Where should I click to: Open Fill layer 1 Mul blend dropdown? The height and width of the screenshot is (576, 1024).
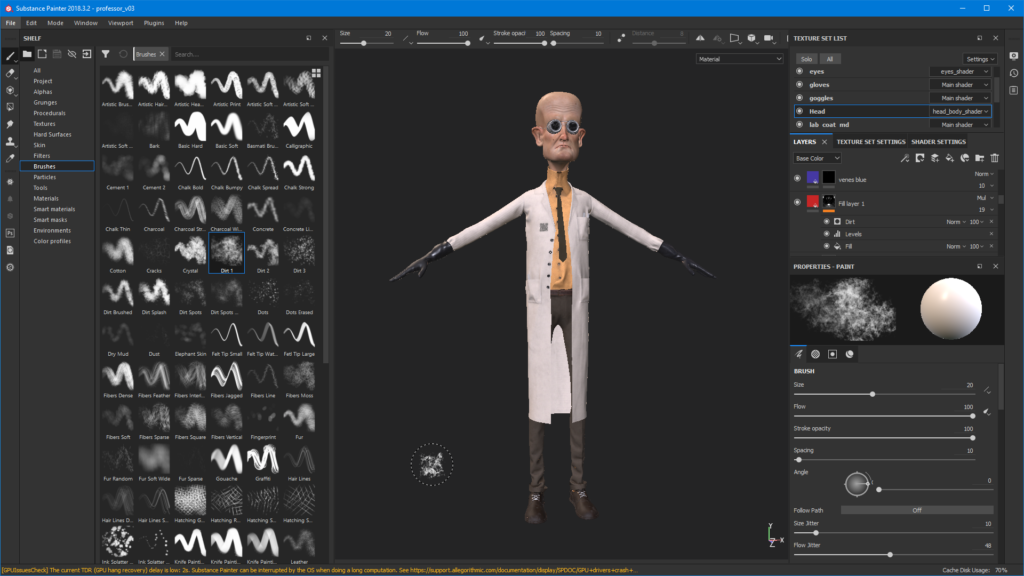coord(985,198)
